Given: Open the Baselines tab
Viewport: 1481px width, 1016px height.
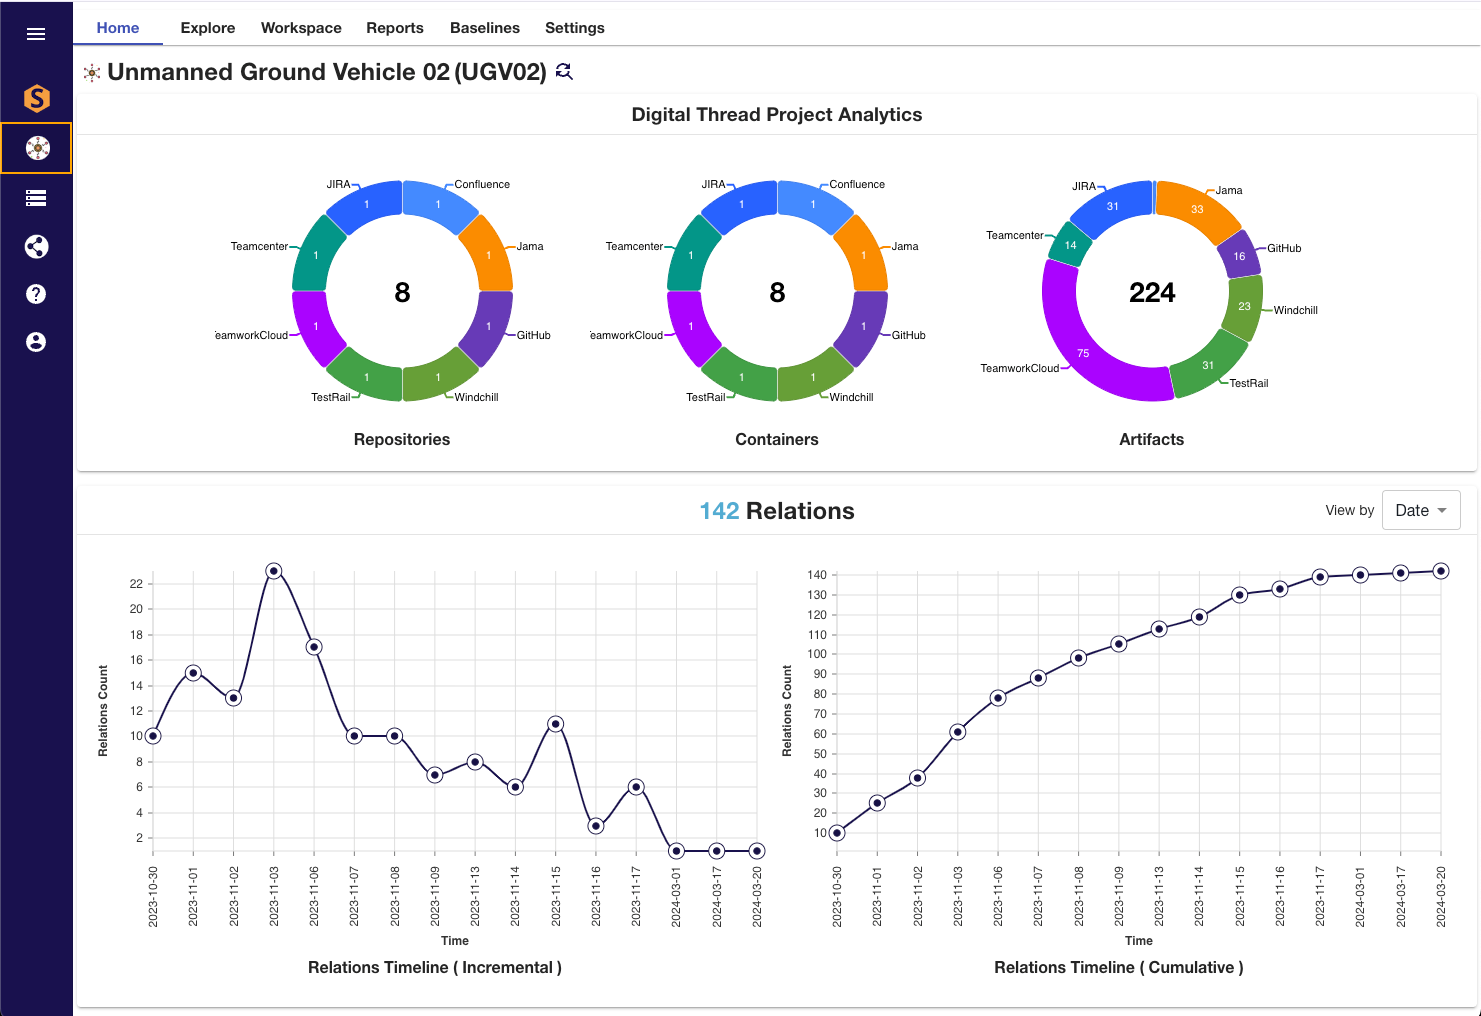Looking at the screenshot, I should [484, 28].
